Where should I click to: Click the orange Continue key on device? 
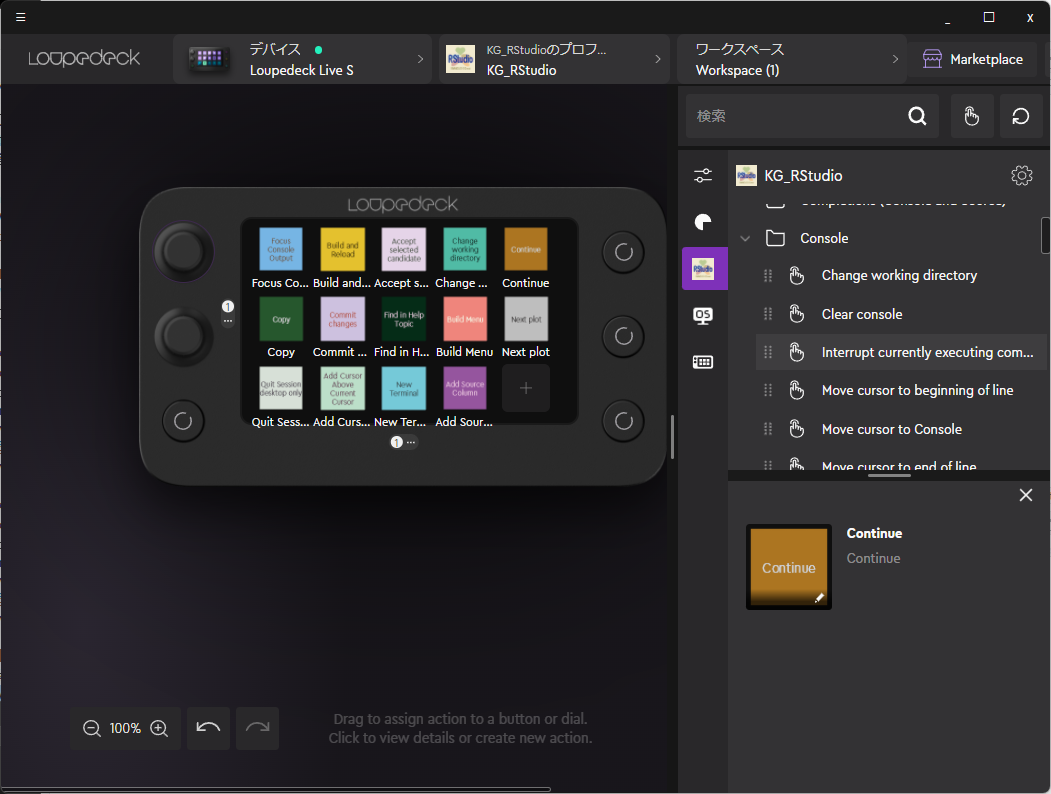[526, 249]
